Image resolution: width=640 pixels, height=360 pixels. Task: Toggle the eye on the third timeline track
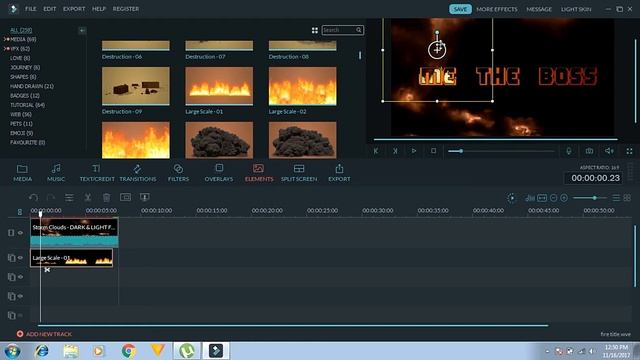[20, 277]
